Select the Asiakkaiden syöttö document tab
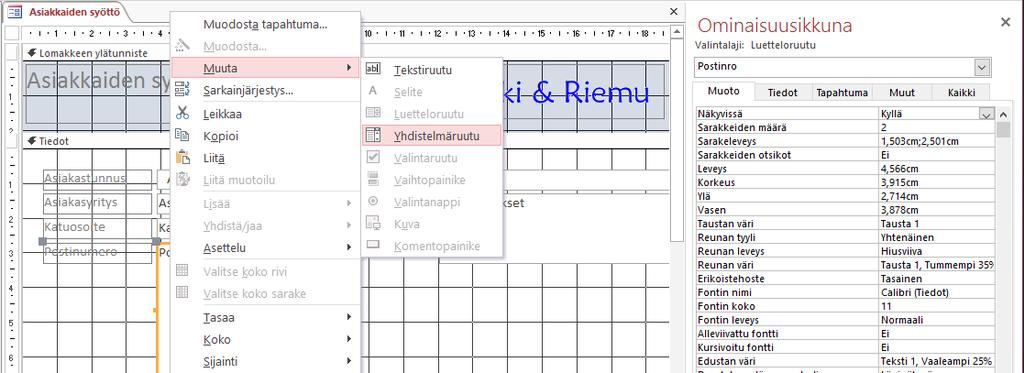Image resolution: width=1024 pixels, height=373 pixels. (68, 12)
